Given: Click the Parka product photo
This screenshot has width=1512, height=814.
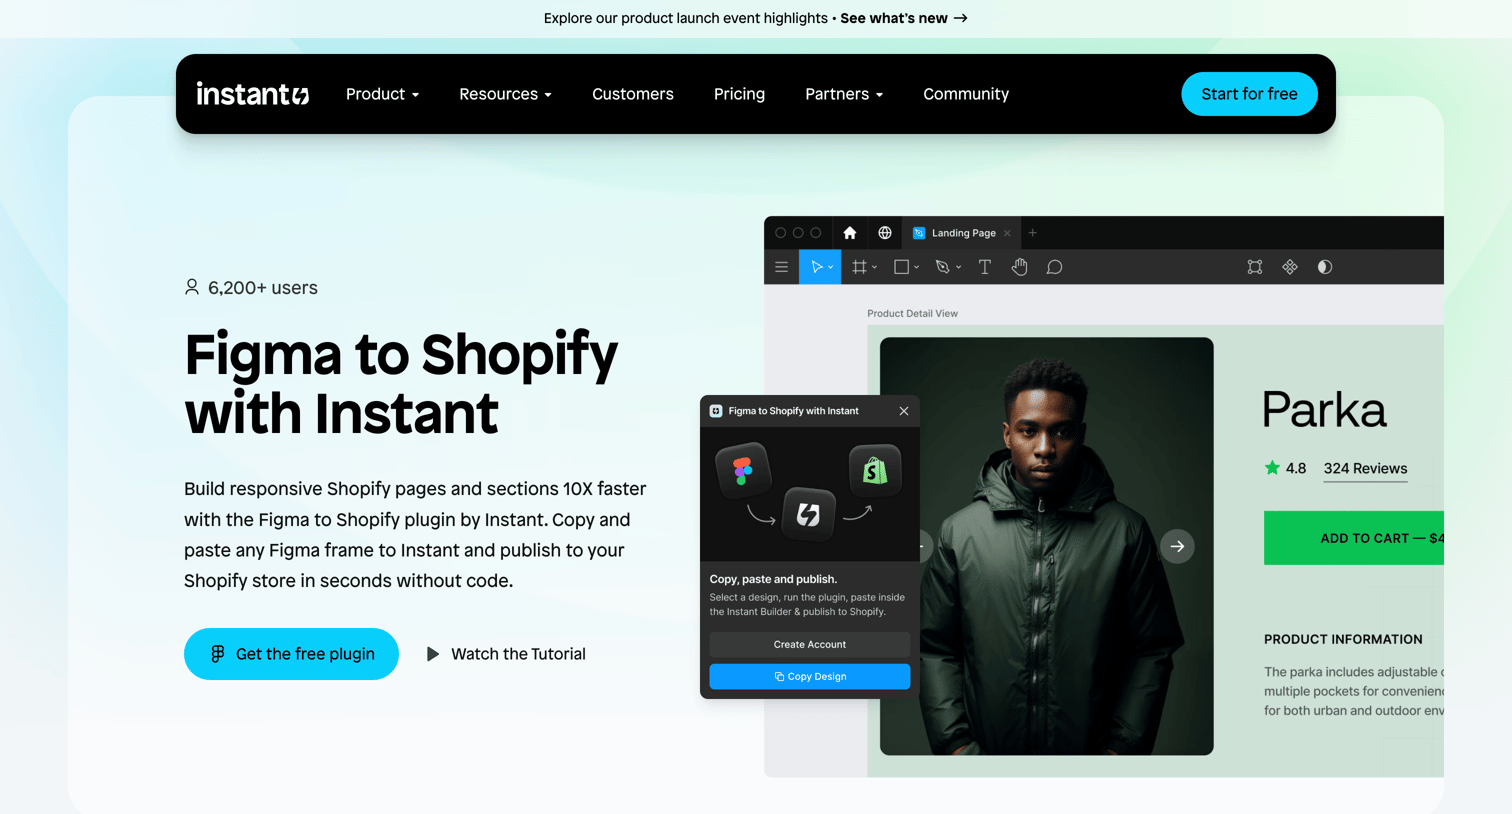Looking at the screenshot, I should click(x=1046, y=546).
